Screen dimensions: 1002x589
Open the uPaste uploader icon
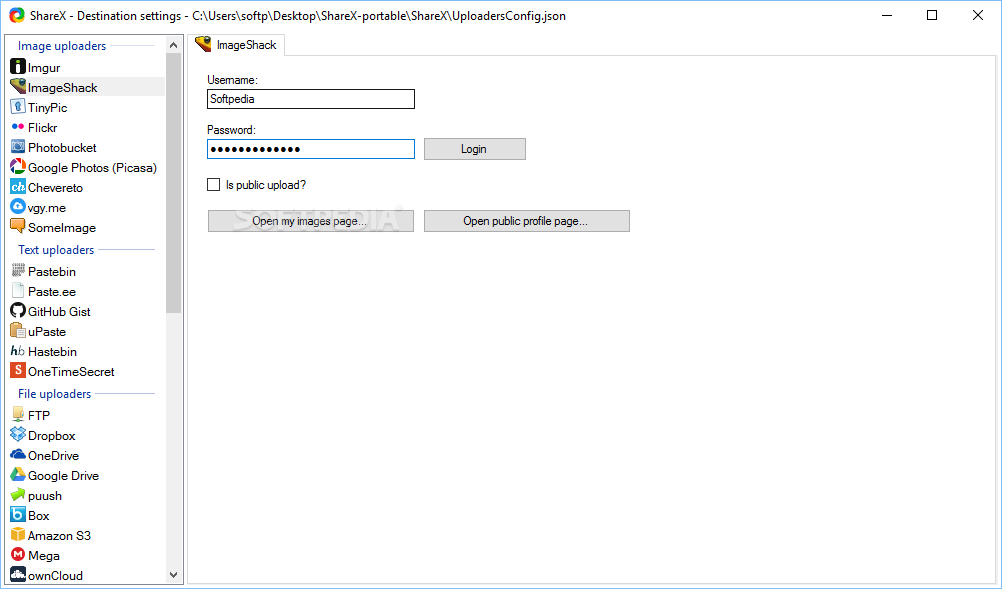(x=18, y=330)
